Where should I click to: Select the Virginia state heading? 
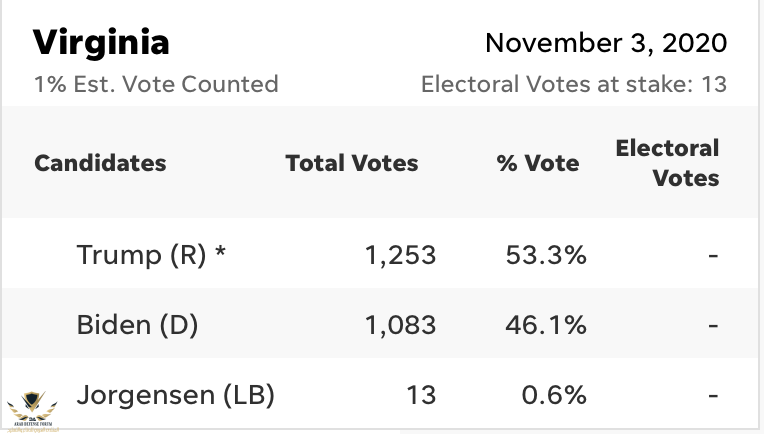click(101, 43)
